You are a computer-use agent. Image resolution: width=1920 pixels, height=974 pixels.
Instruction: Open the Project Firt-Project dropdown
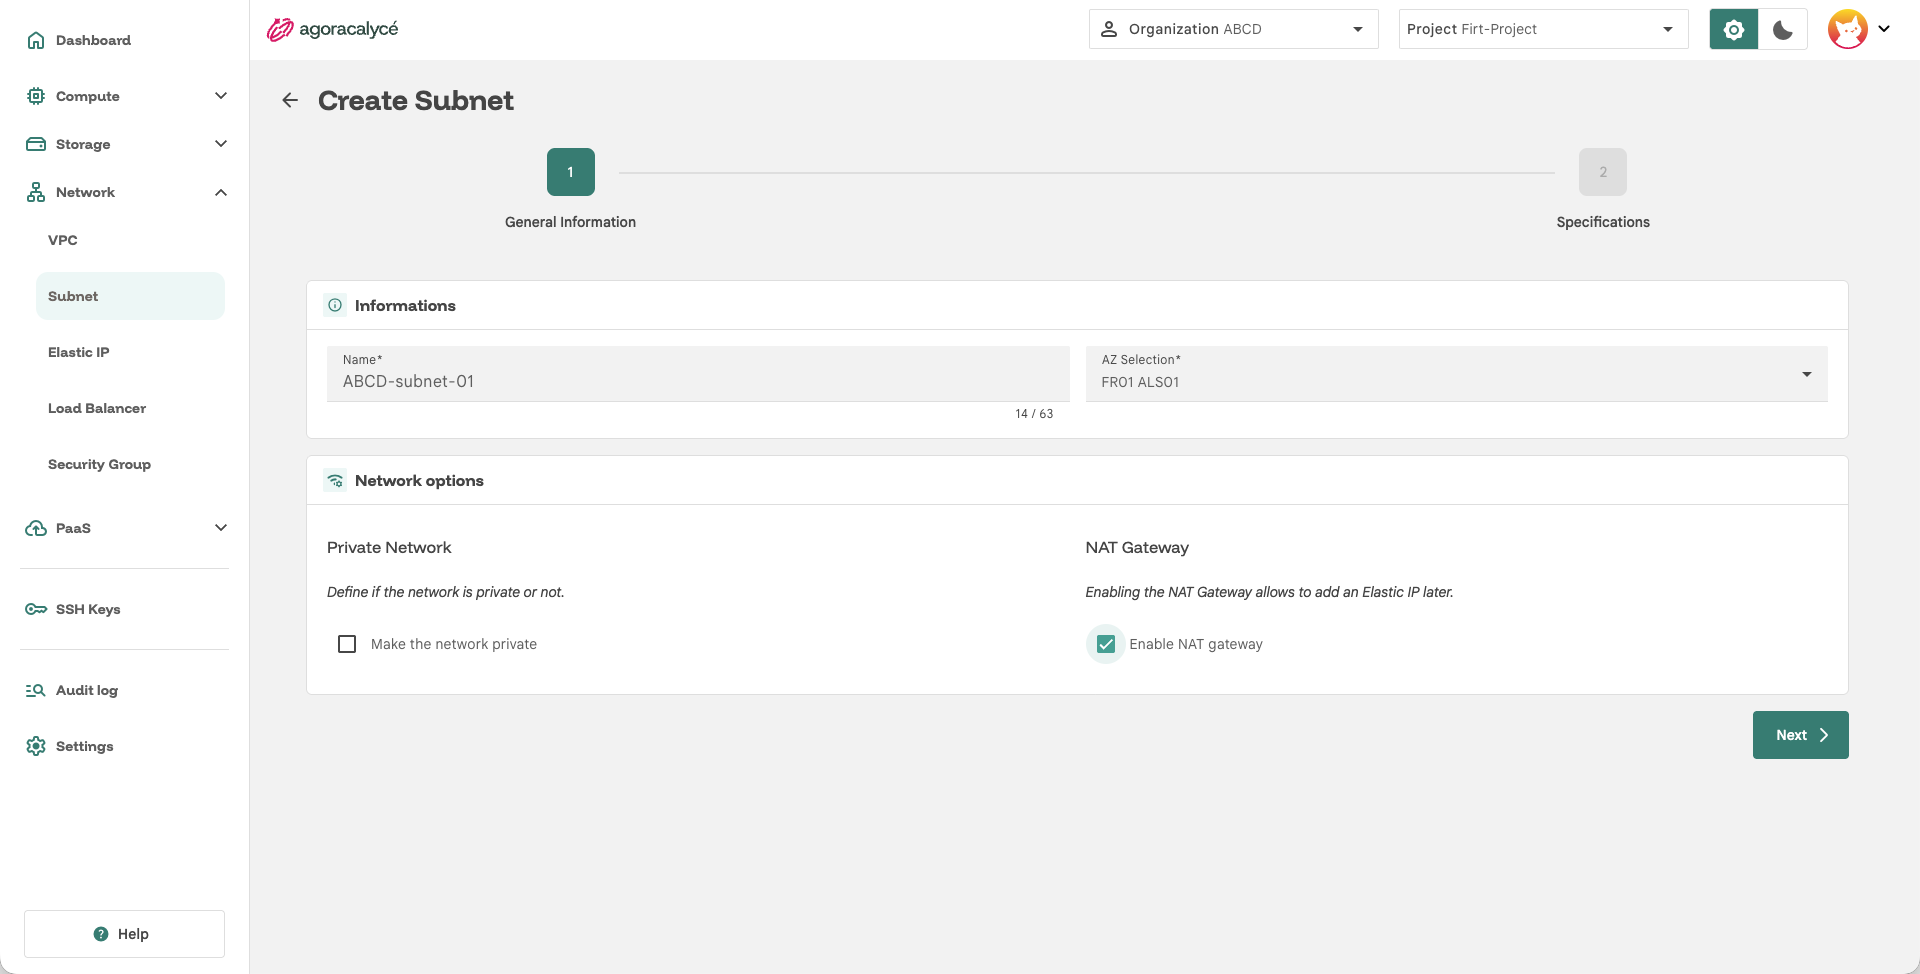pyautogui.click(x=1543, y=29)
